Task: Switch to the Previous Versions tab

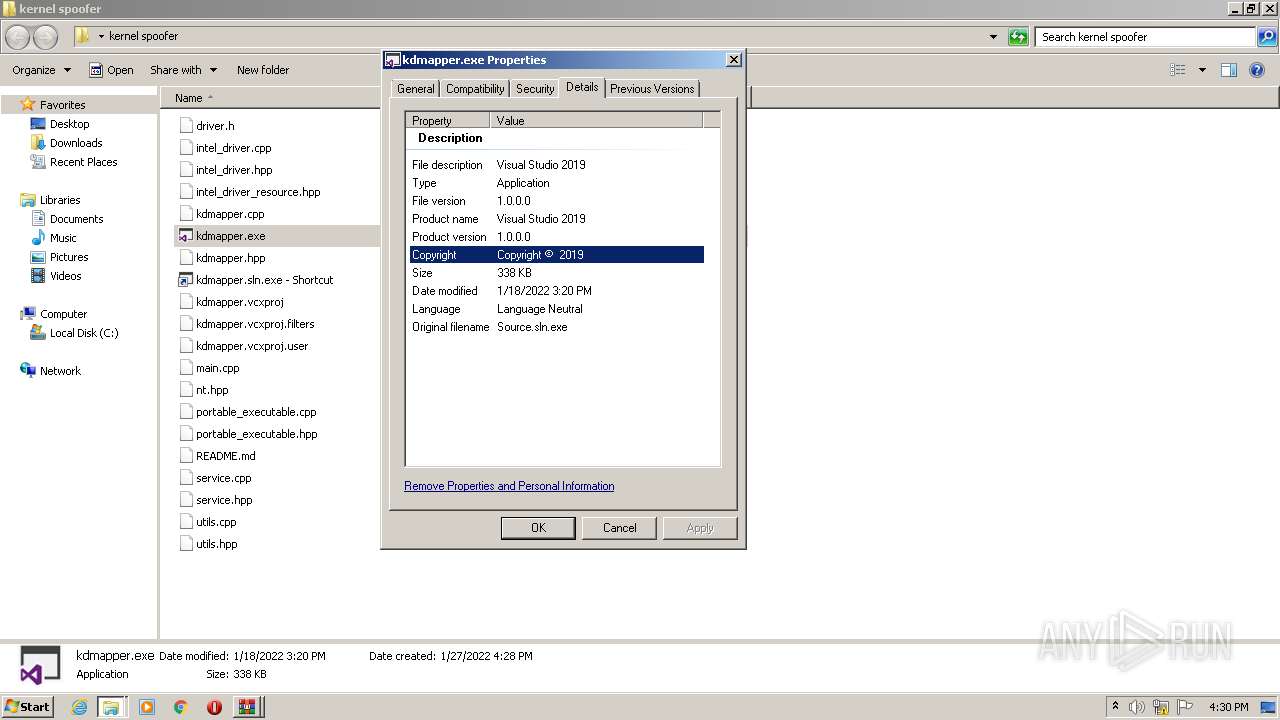Action: click(652, 89)
